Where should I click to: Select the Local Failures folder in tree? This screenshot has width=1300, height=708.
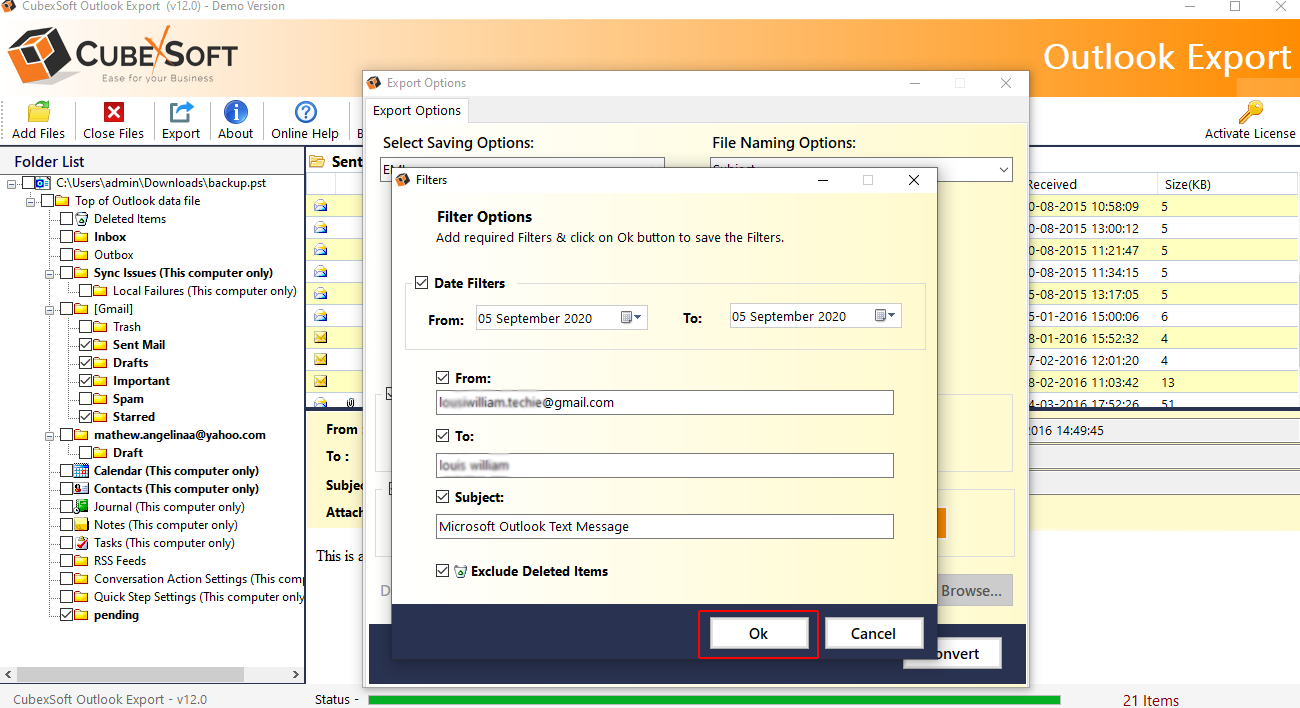click(205, 291)
